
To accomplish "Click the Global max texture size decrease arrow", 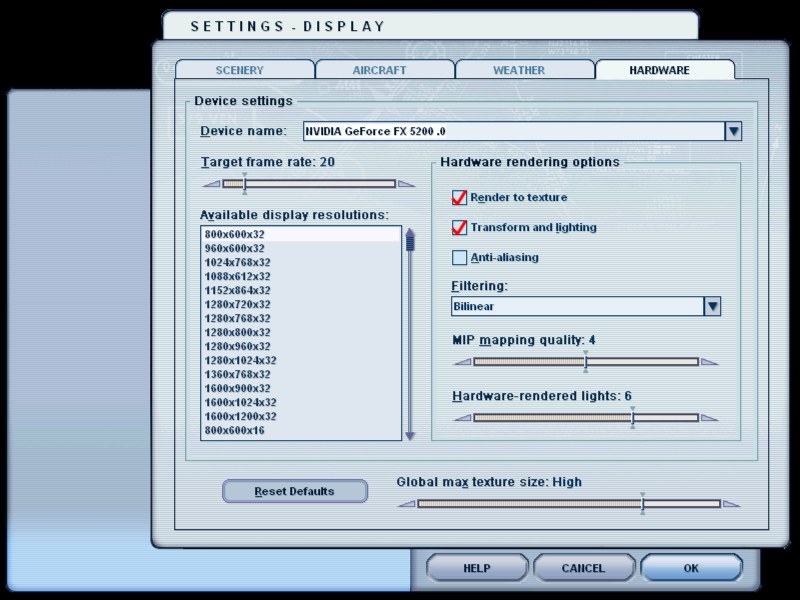I will click(405, 503).
